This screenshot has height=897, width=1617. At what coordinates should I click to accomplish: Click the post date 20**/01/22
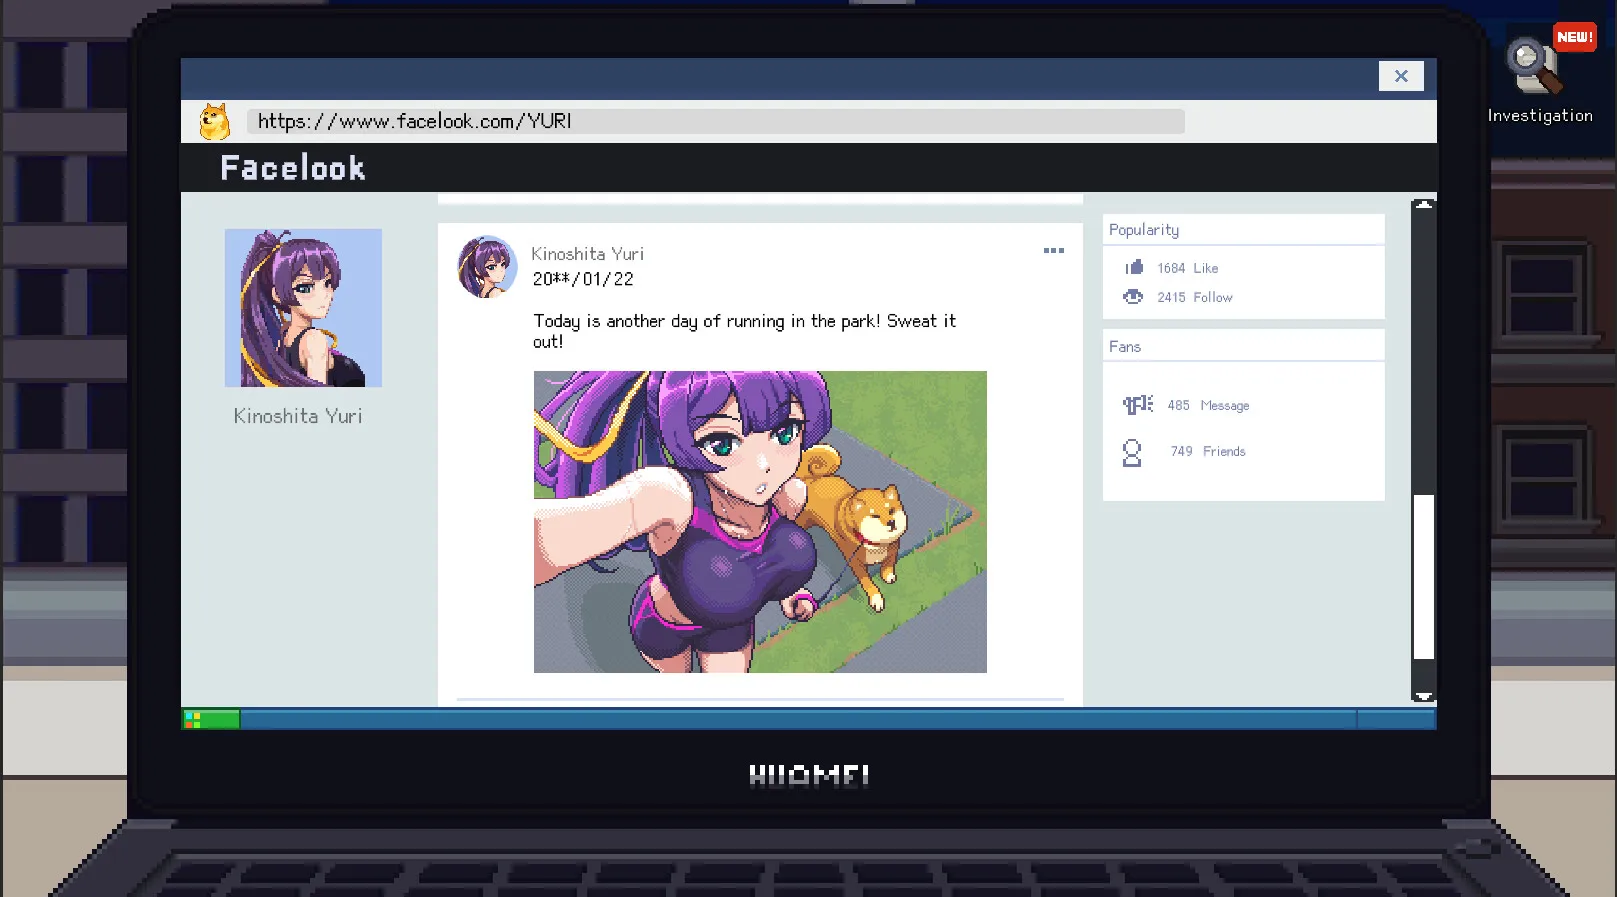pyautogui.click(x=583, y=279)
